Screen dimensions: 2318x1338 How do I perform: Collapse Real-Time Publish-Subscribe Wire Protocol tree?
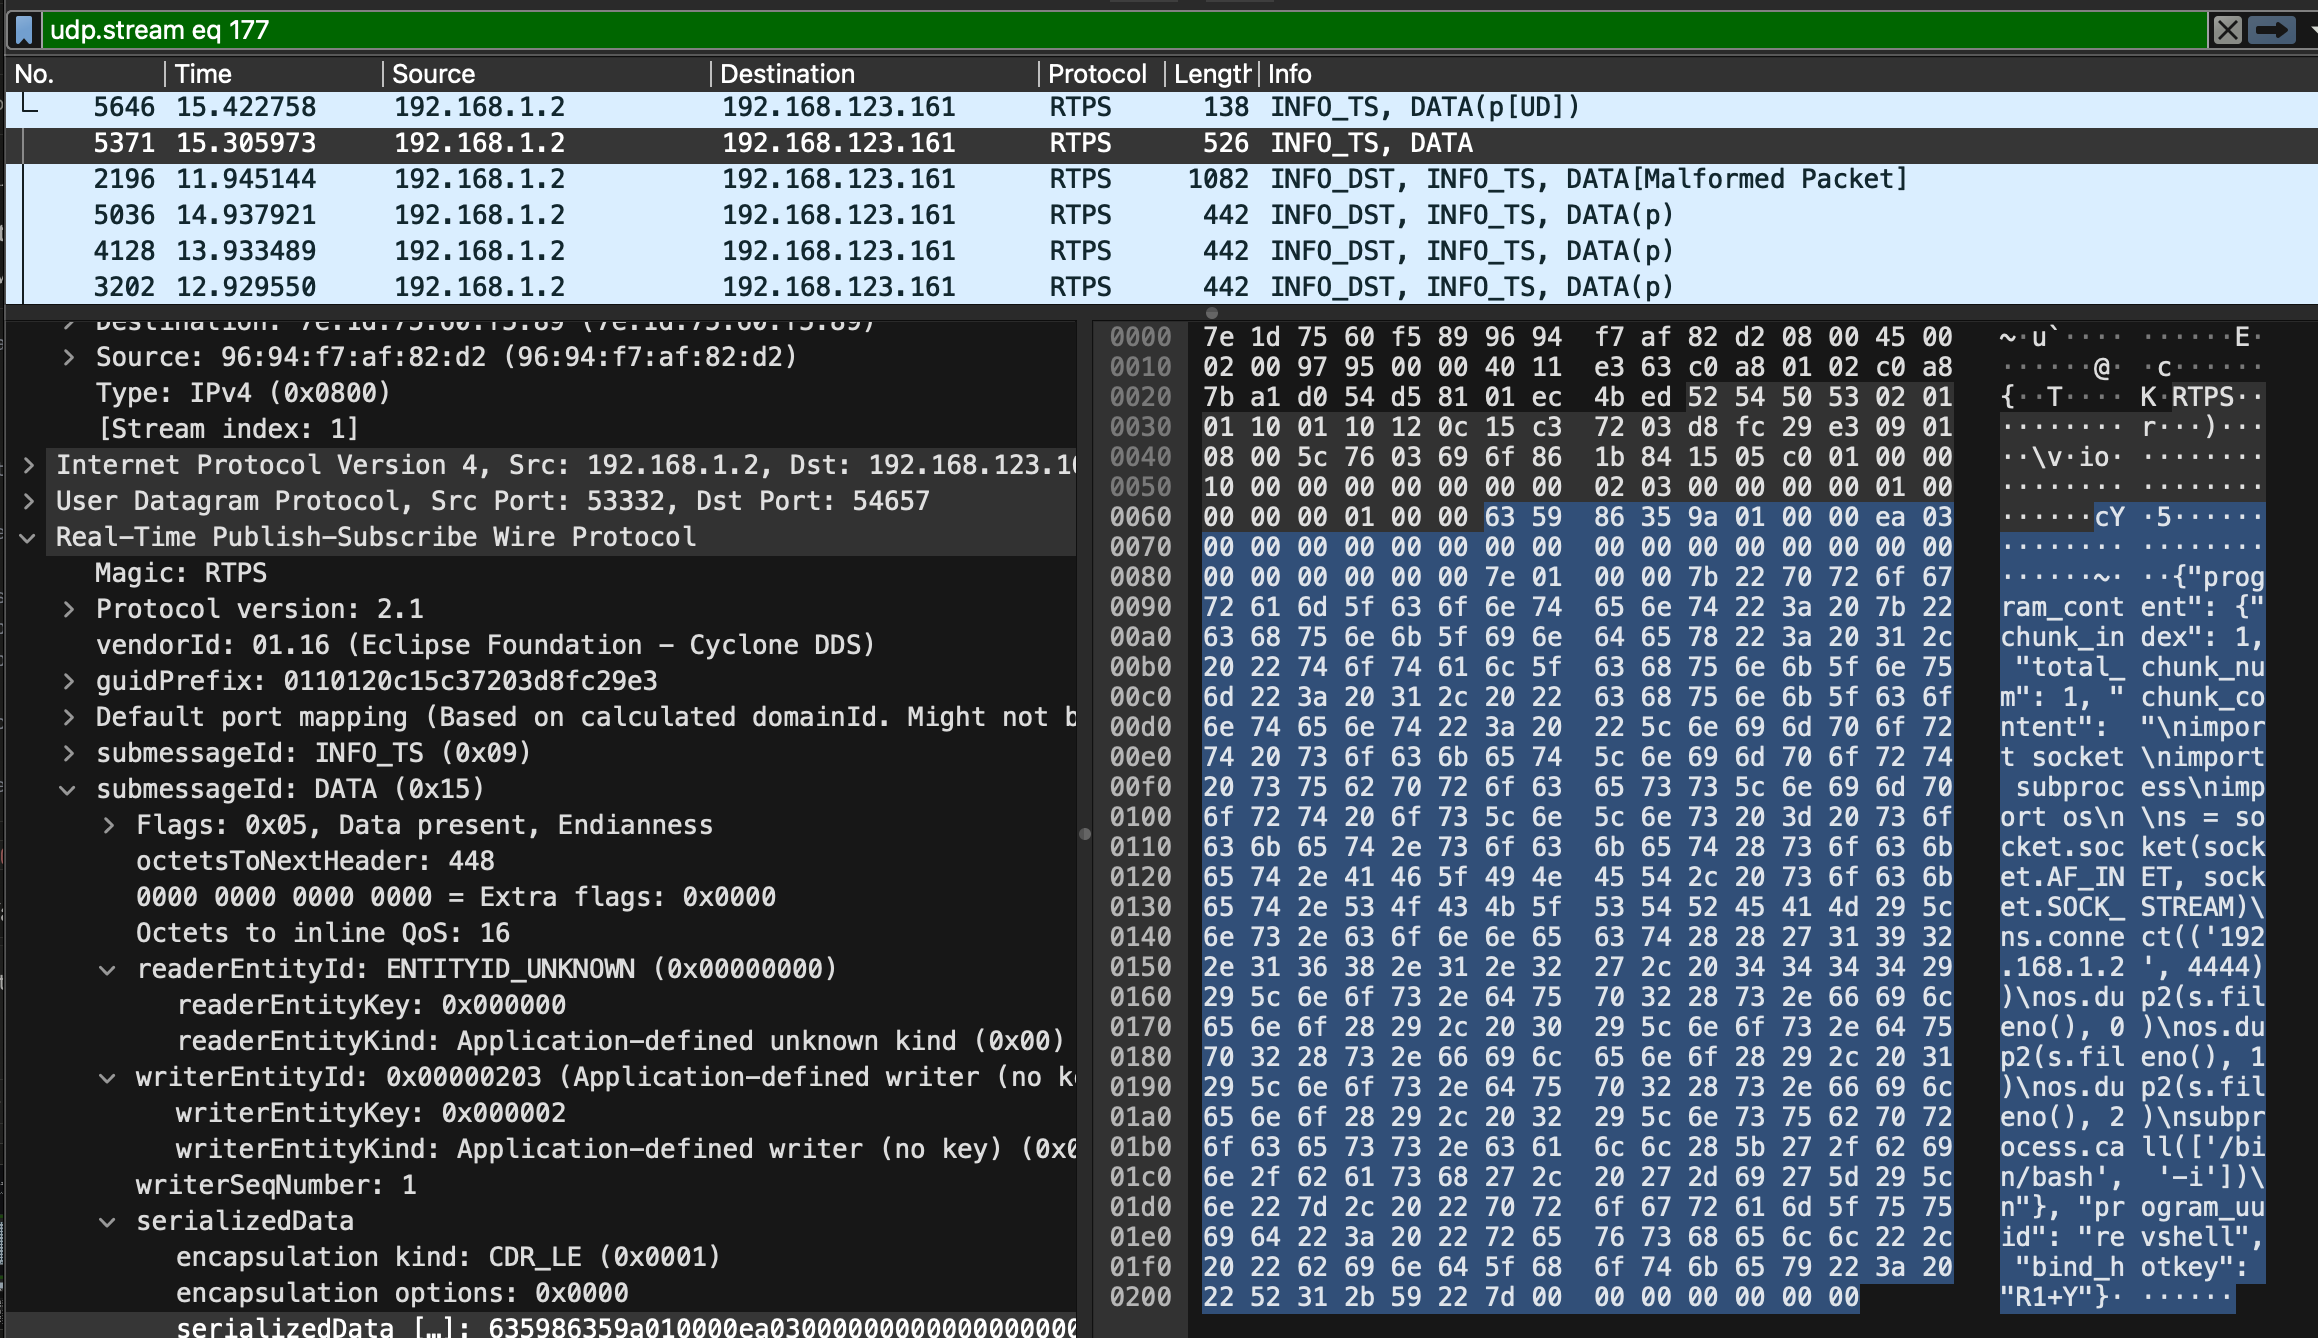click(29, 538)
